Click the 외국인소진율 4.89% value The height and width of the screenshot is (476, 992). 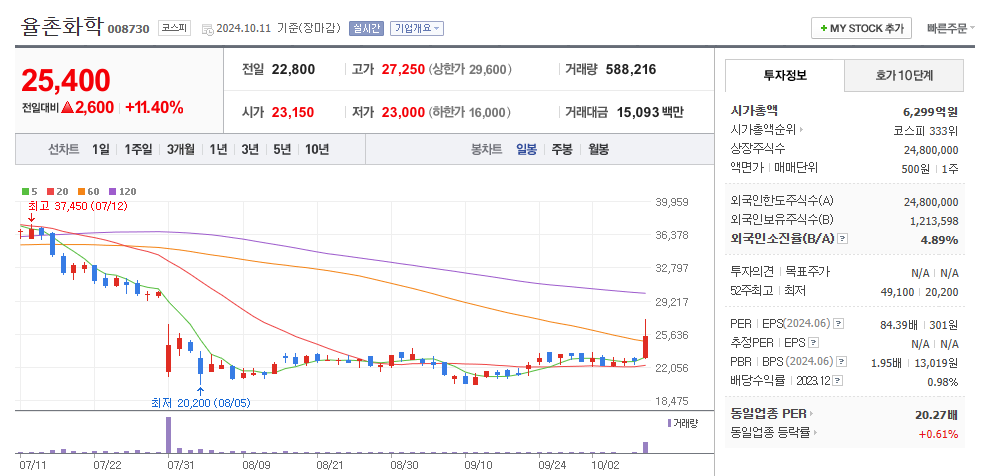(939, 240)
